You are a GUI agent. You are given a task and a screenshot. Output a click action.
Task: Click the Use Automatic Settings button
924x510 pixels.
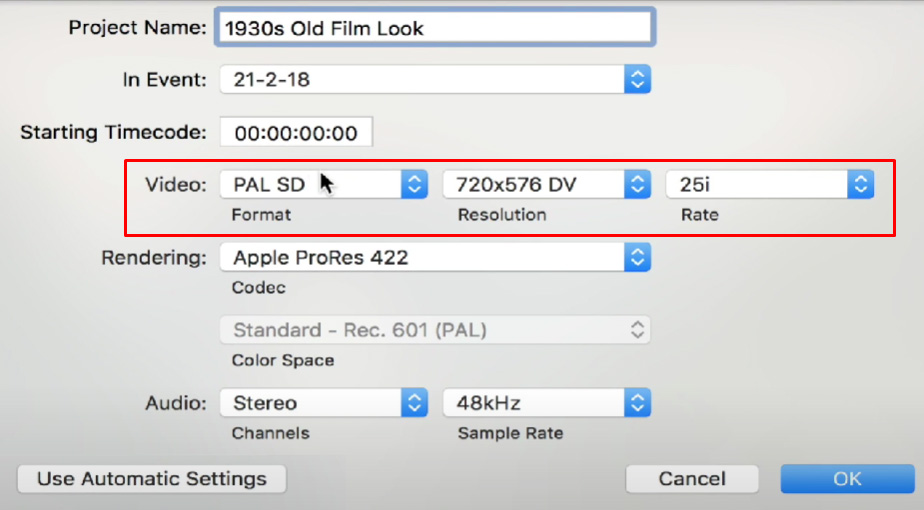click(x=152, y=479)
